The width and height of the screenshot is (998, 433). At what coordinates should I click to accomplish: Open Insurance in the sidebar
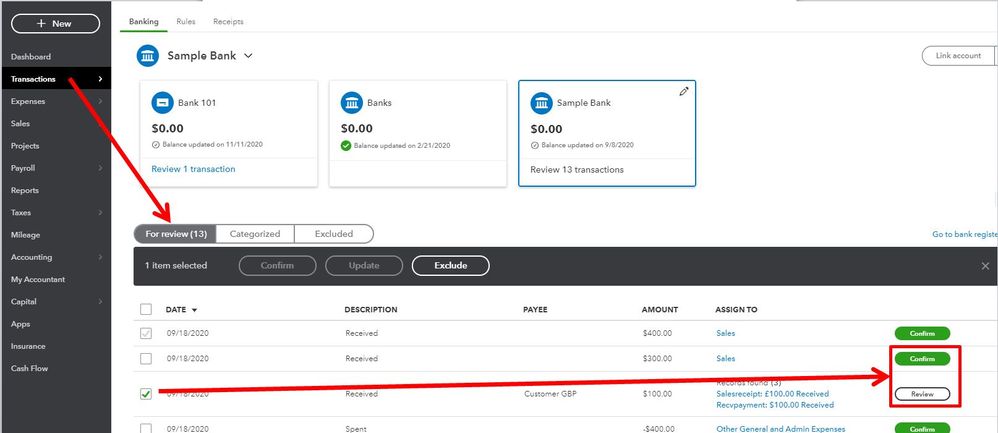point(28,346)
